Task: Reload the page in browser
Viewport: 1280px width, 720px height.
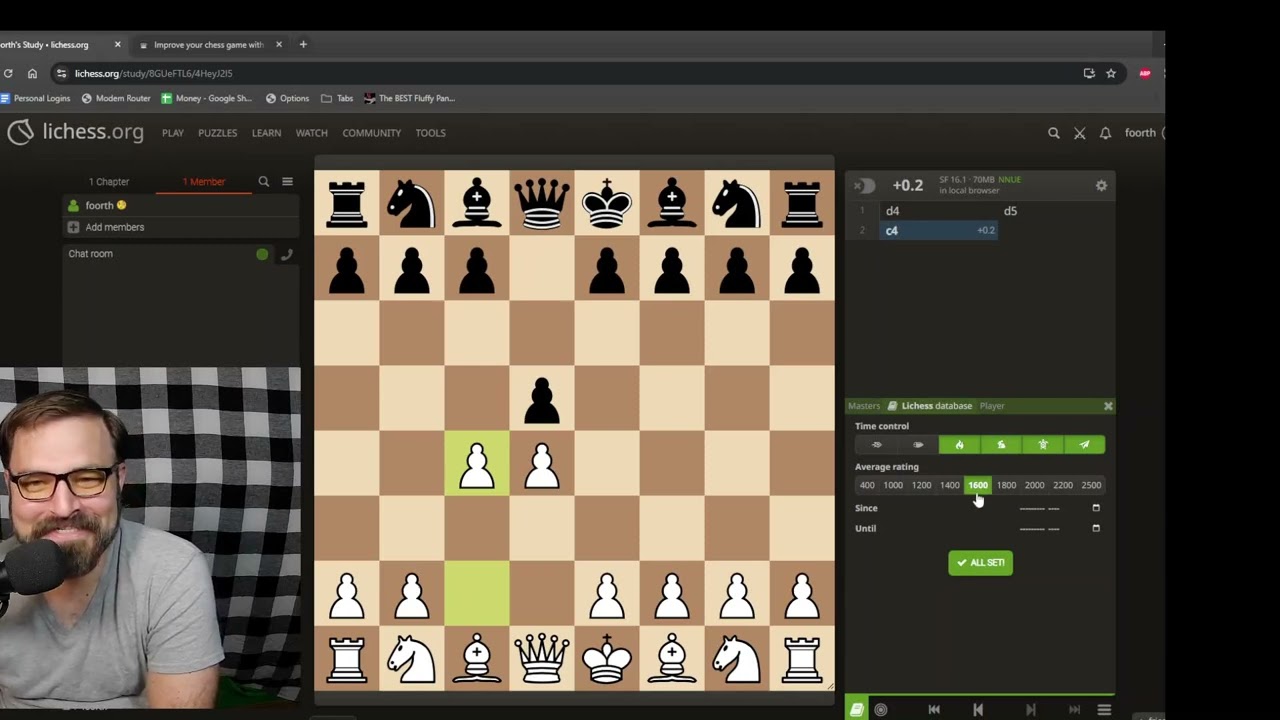Action: pos(8,73)
